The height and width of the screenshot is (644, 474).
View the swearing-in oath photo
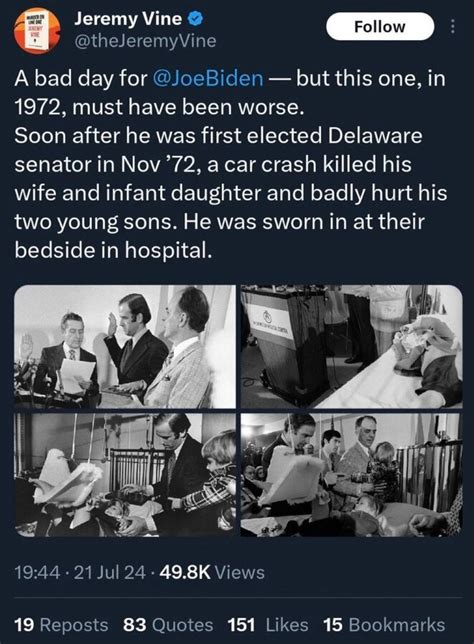click(x=125, y=347)
